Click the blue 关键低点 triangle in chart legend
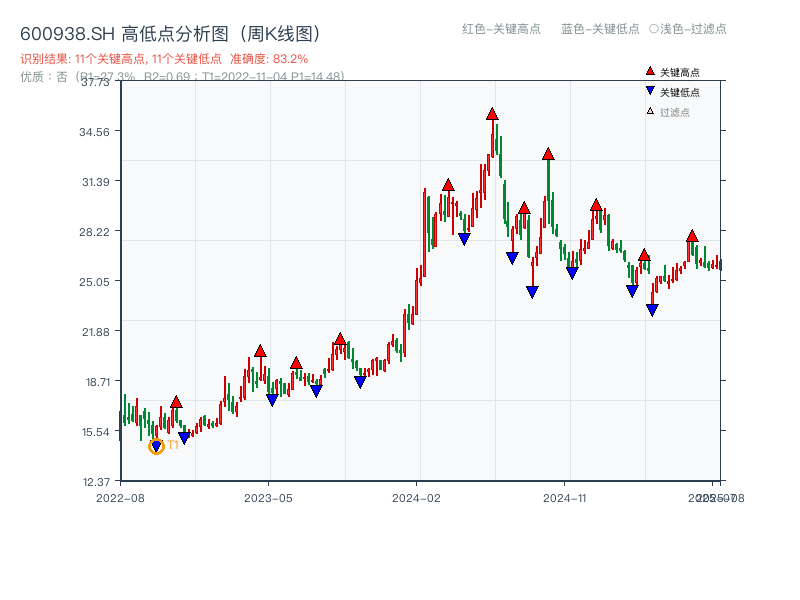The image size is (800, 600). [x=650, y=91]
